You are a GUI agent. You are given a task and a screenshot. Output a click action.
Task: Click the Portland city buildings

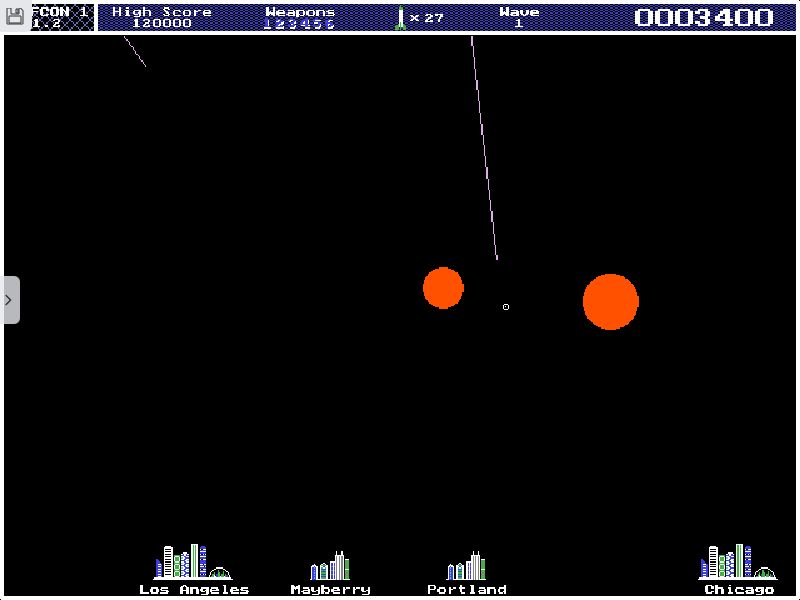466,566
